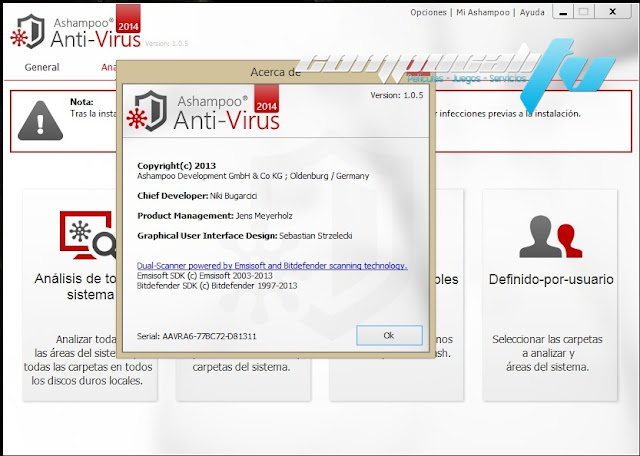This screenshot has width=640, height=456.
Task: Click the Product Management Jens Meyerholz line
Action: click(x=215, y=216)
